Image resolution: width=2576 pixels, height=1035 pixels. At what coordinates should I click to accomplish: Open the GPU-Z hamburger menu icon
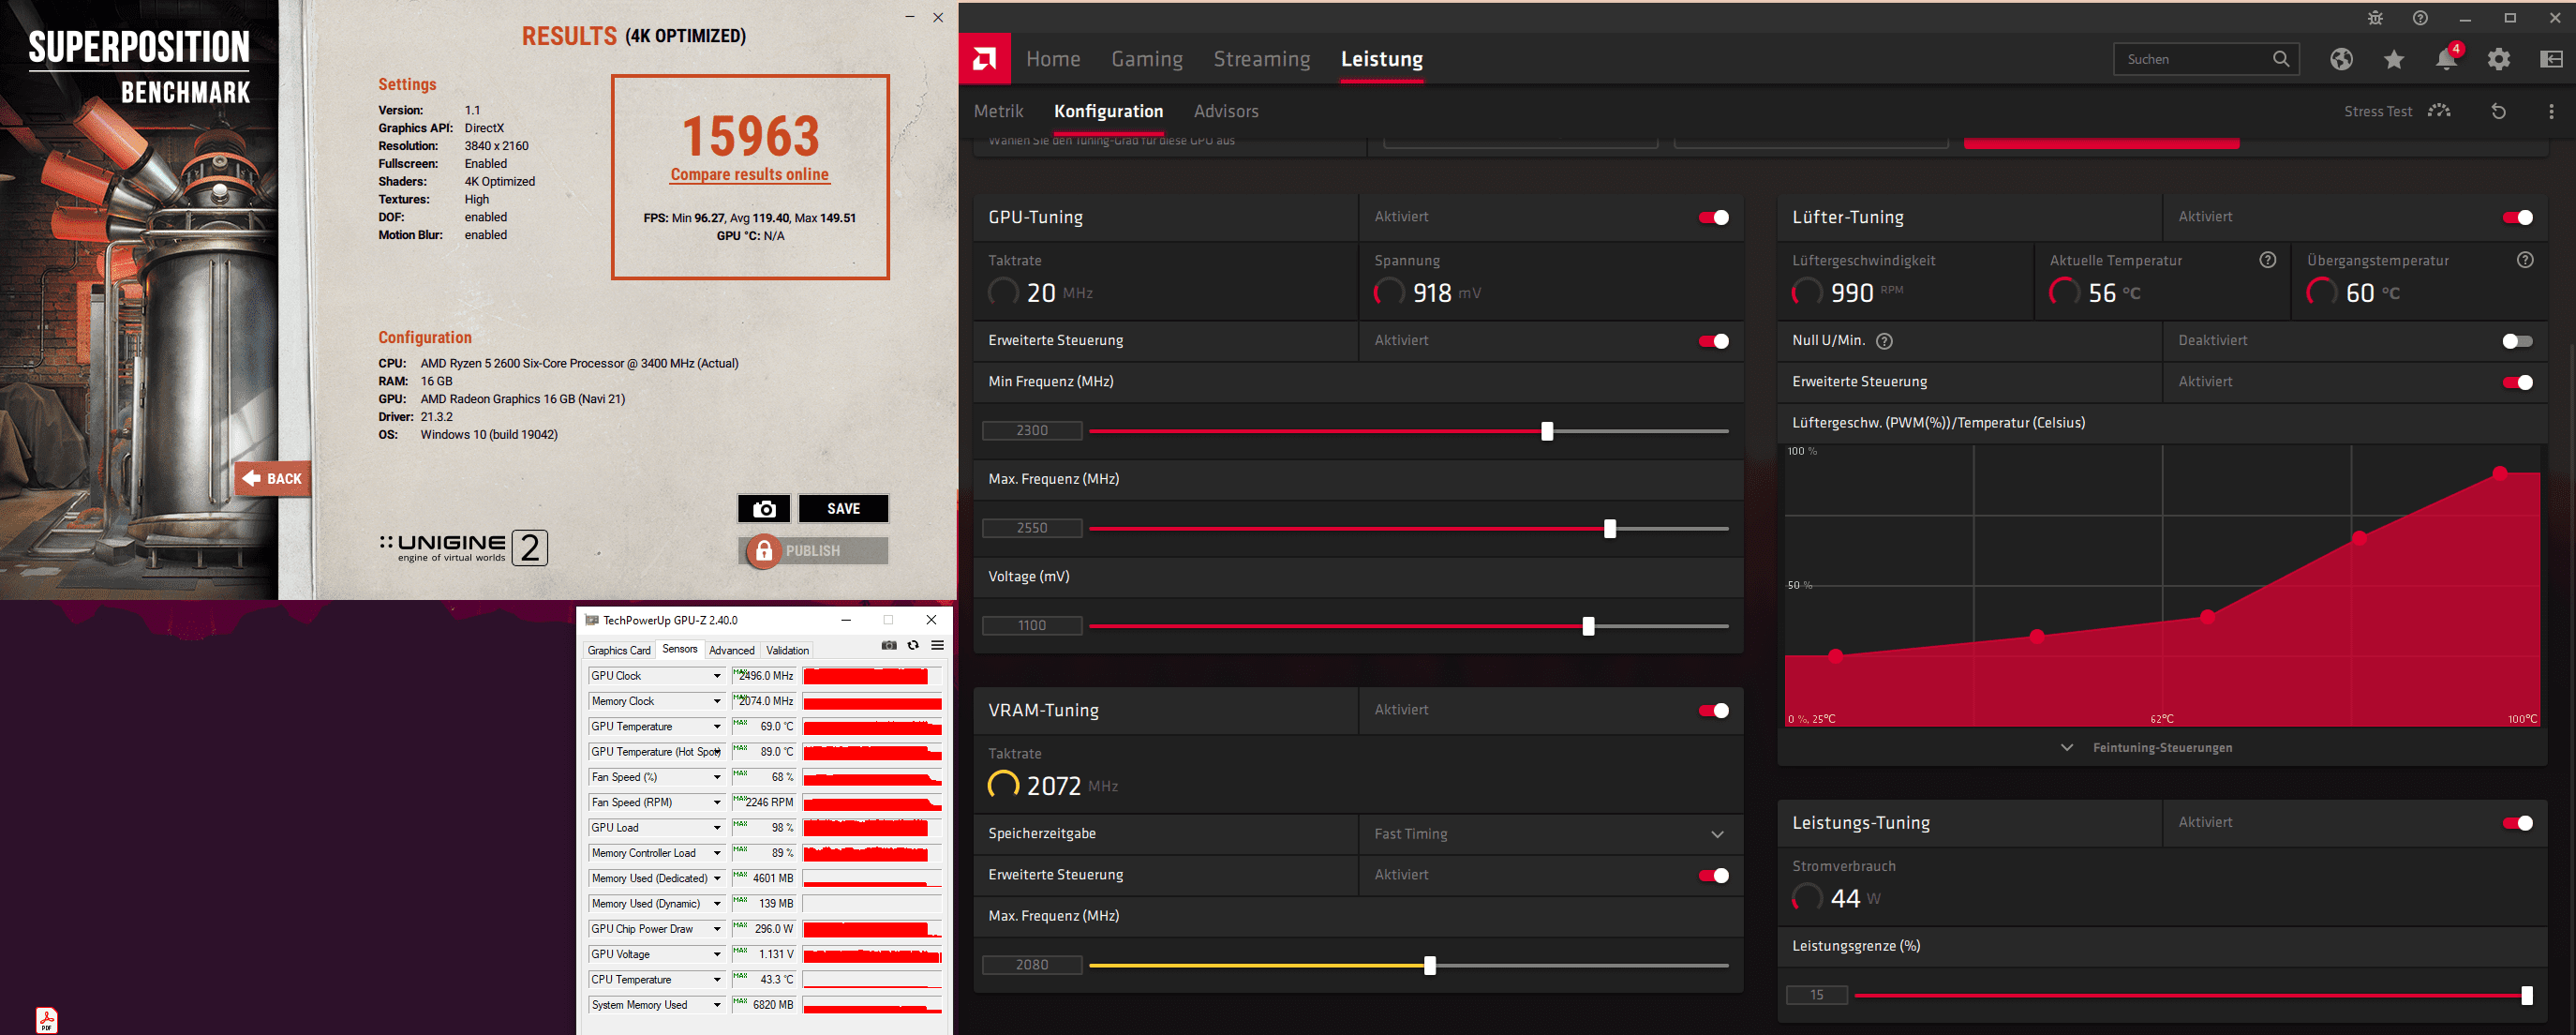pyautogui.click(x=938, y=646)
